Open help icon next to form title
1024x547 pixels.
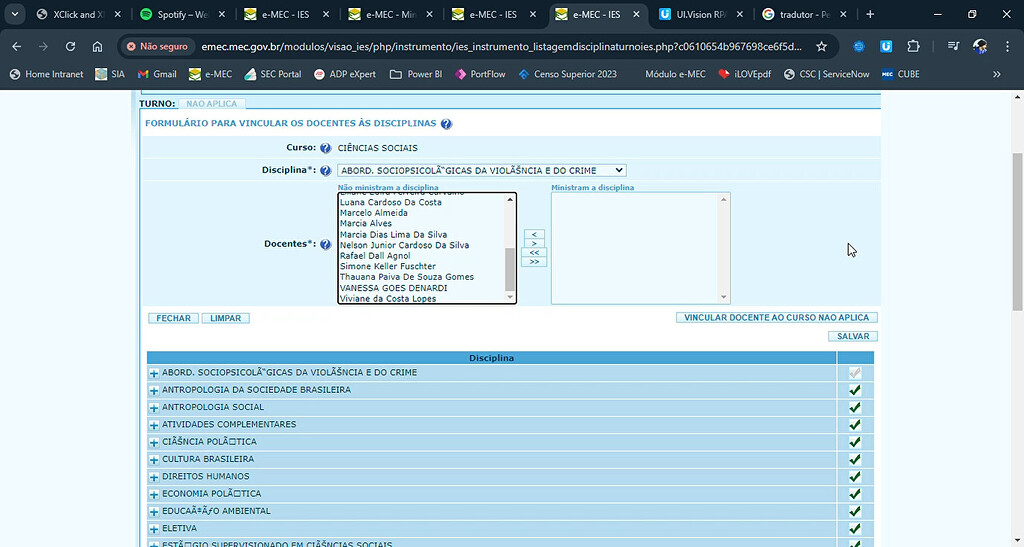(446, 123)
